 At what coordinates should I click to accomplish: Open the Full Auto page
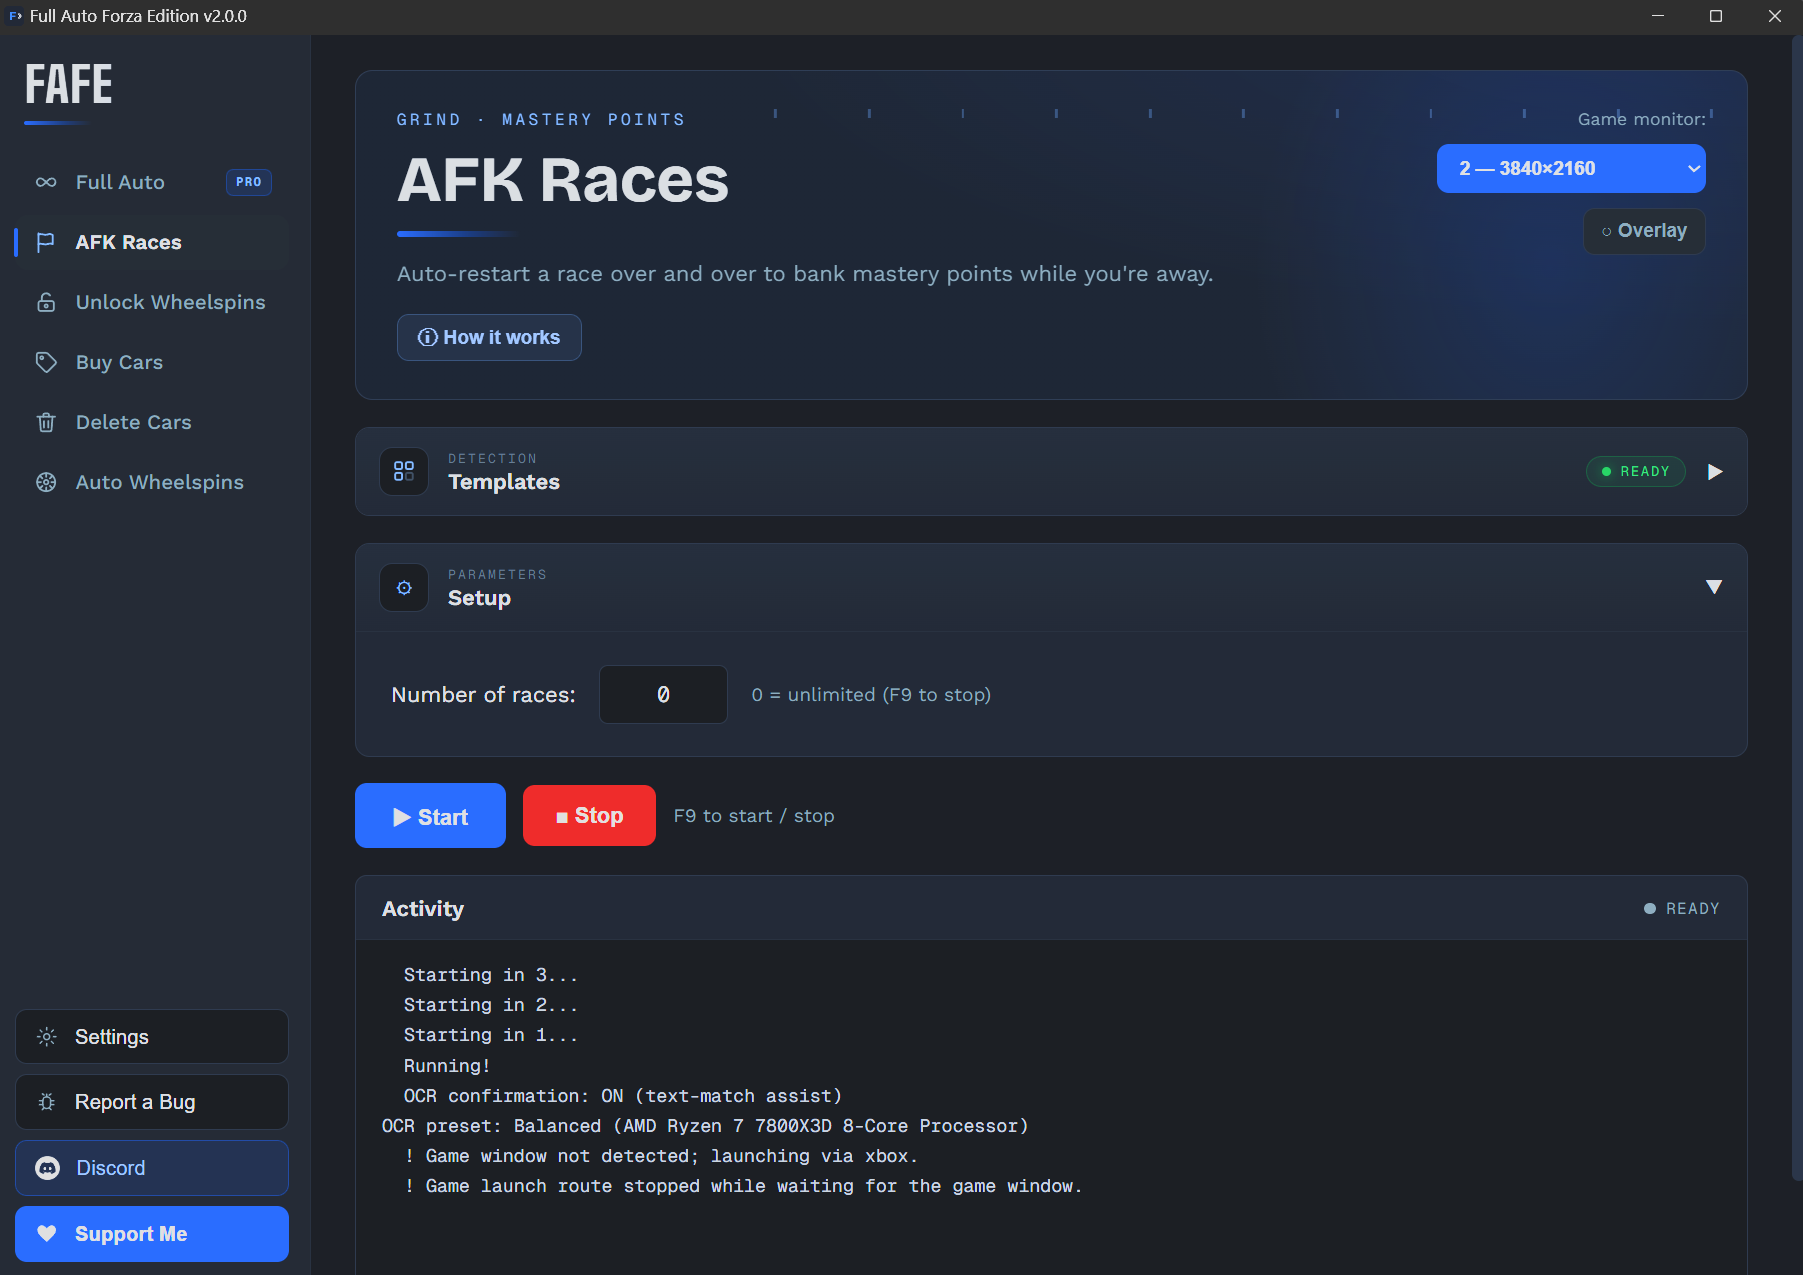point(152,182)
